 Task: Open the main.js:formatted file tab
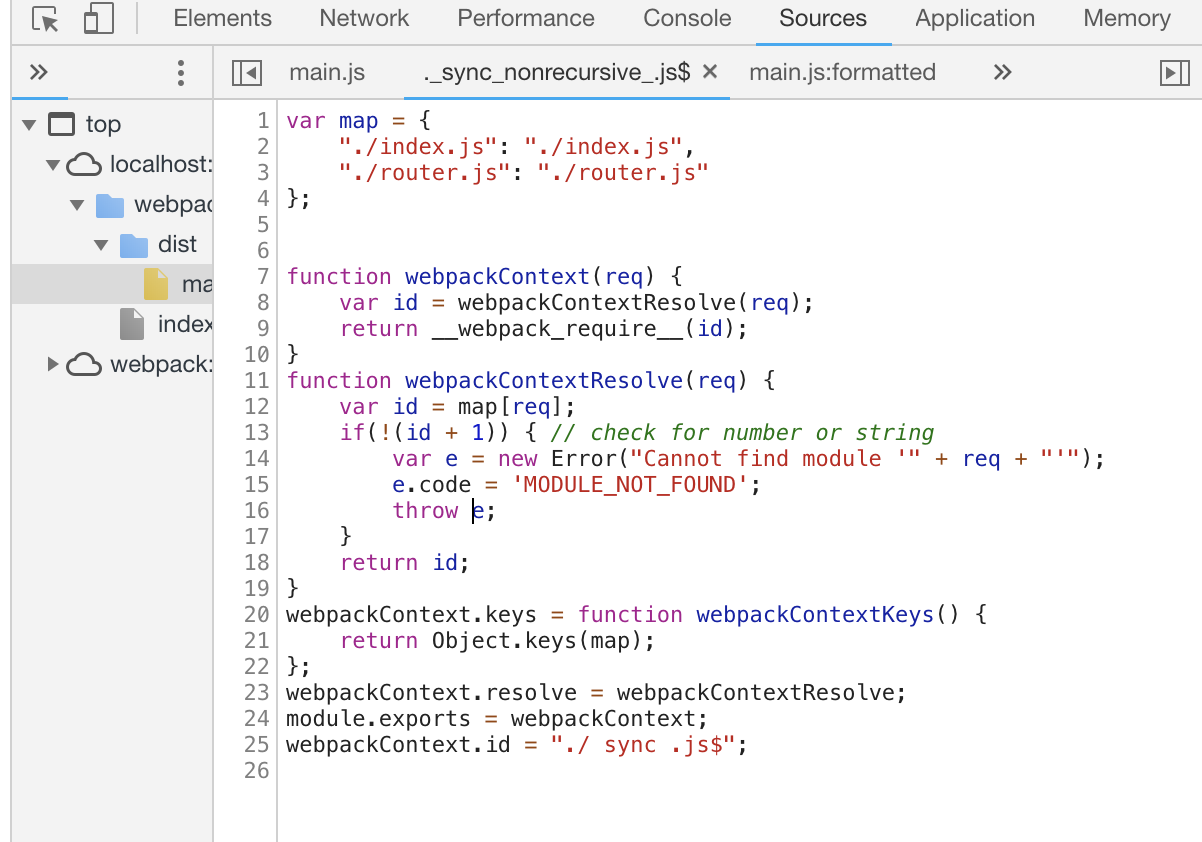(x=842, y=72)
